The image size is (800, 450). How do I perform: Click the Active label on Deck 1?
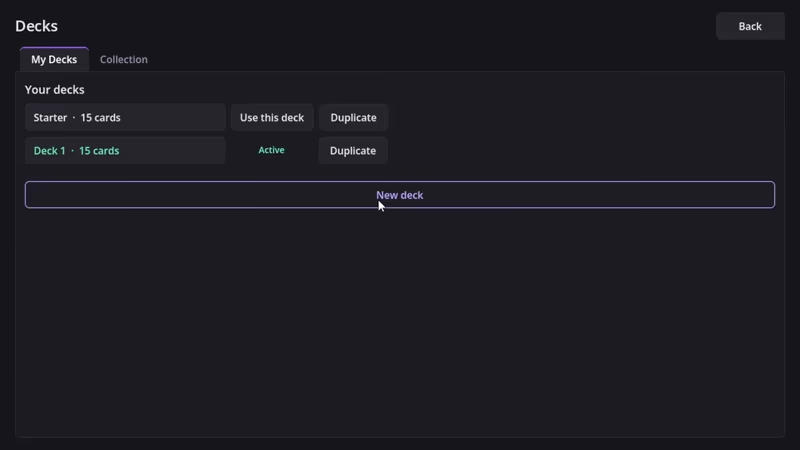pos(271,150)
